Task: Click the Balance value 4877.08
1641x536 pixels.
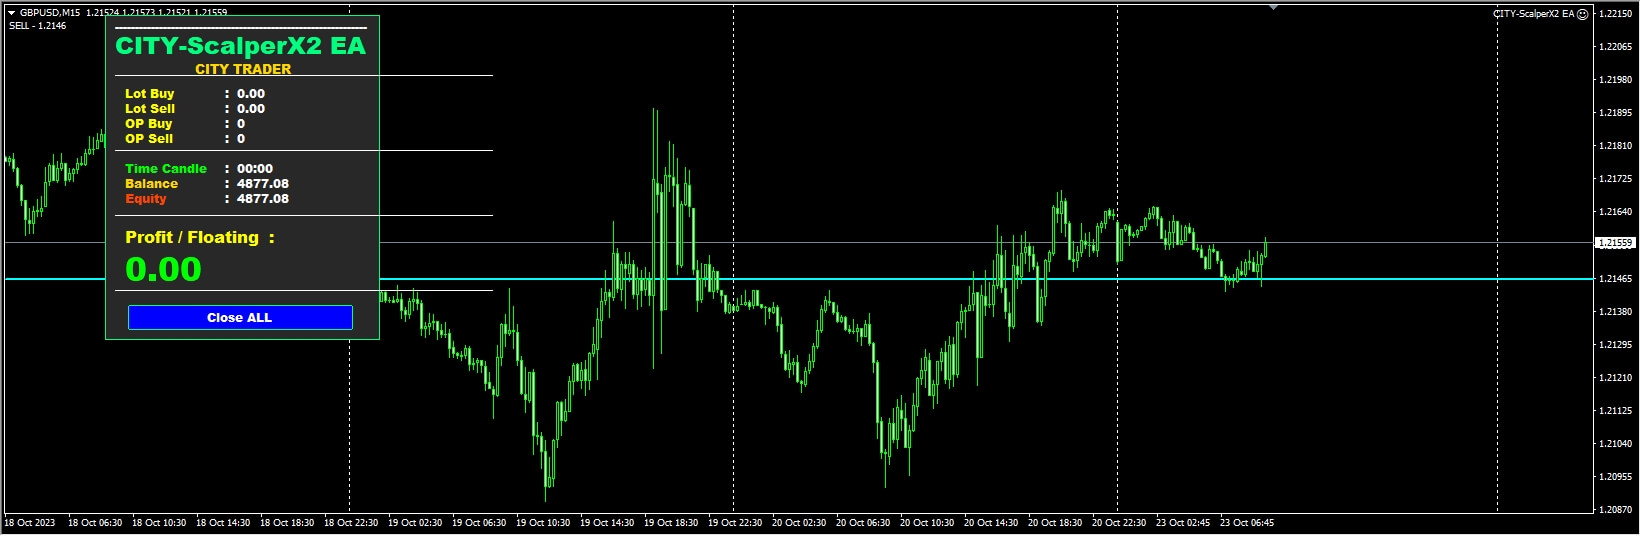Action: point(263,184)
